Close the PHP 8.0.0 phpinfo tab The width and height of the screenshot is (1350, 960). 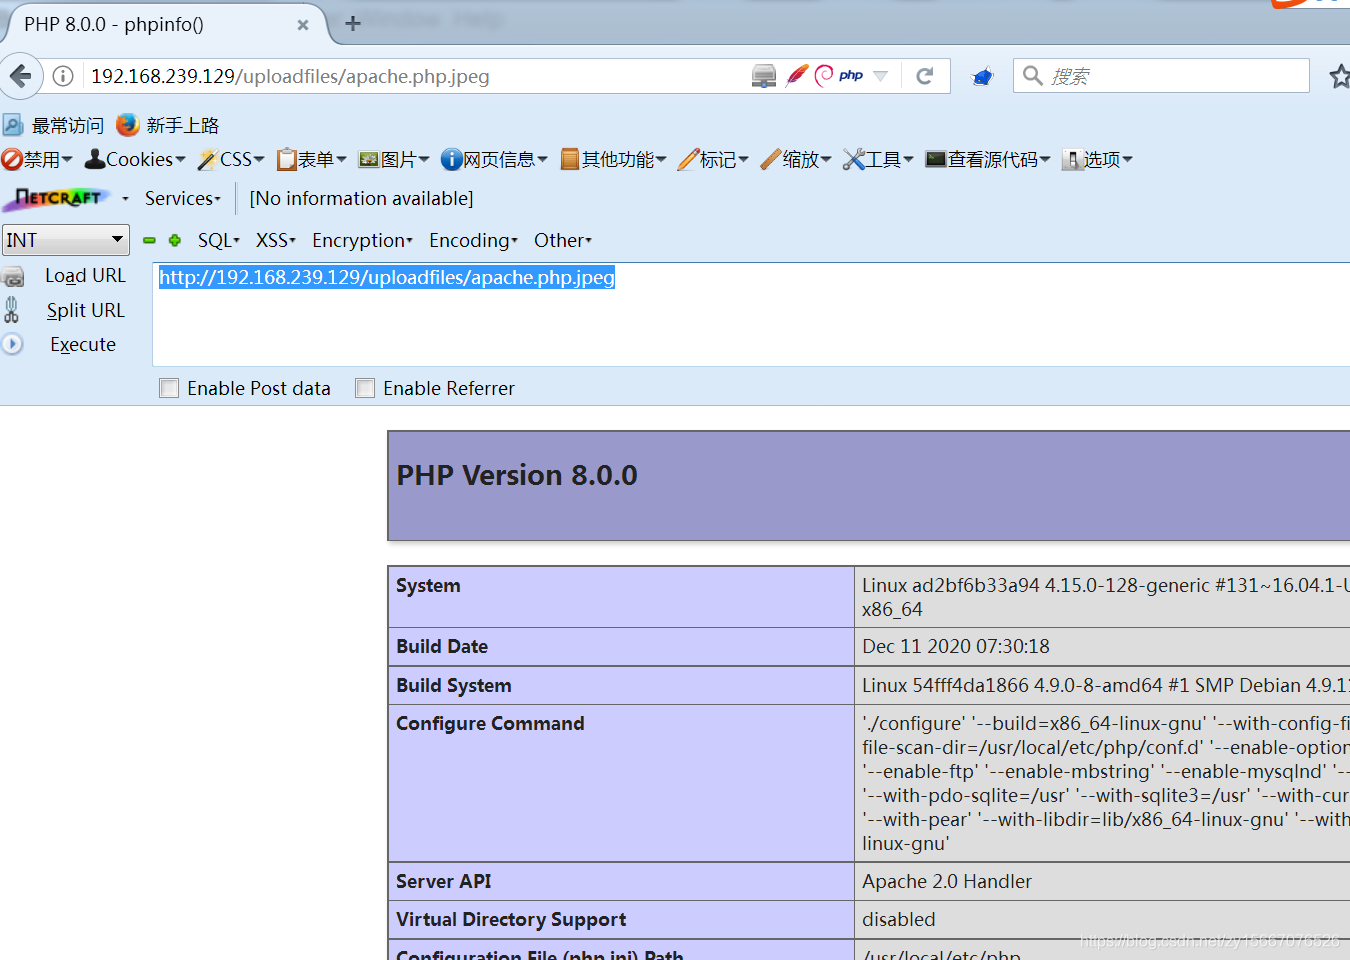(x=303, y=25)
